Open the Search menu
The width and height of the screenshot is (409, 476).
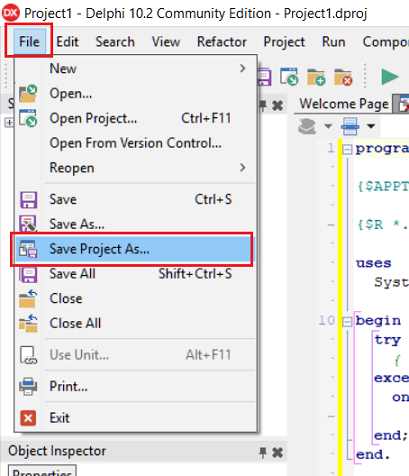(115, 42)
